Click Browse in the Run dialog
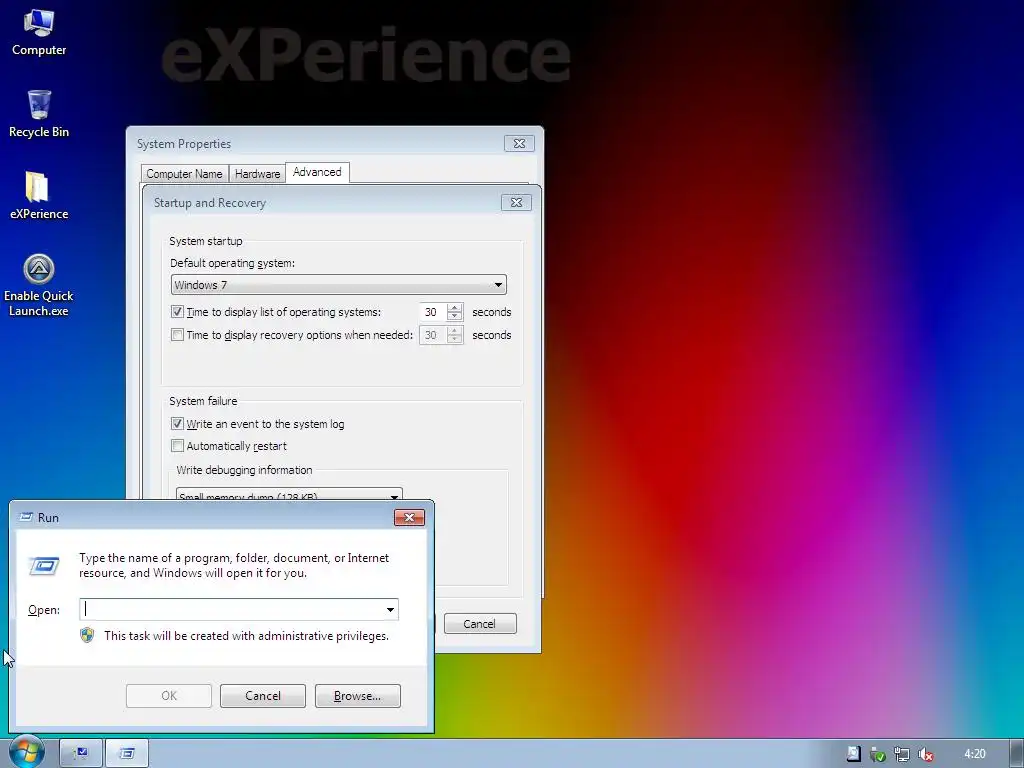1024x768 pixels. pos(357,696)
